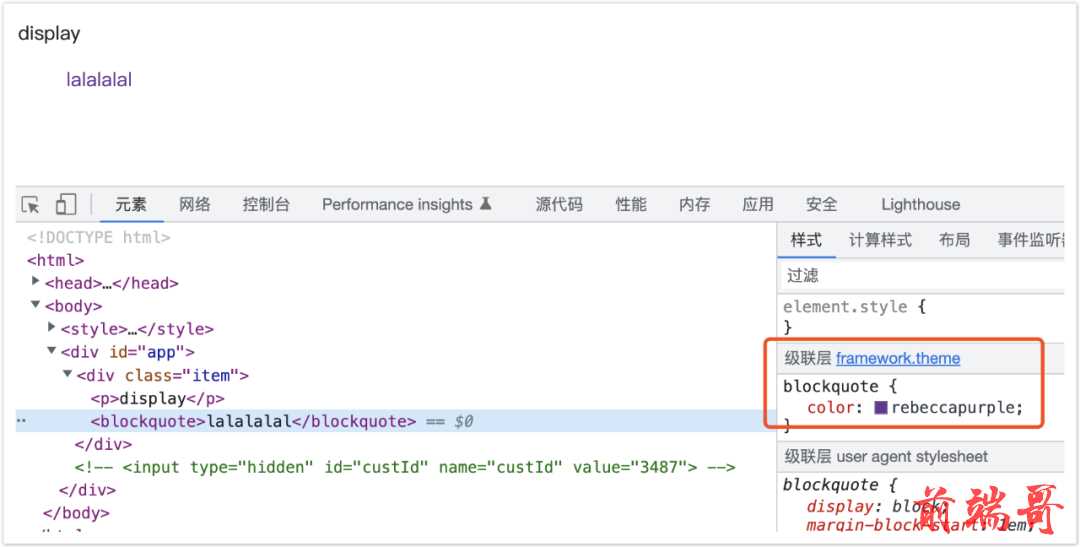
Task: Click the user agent blockquote selector
Action: (x=831, y=485)
